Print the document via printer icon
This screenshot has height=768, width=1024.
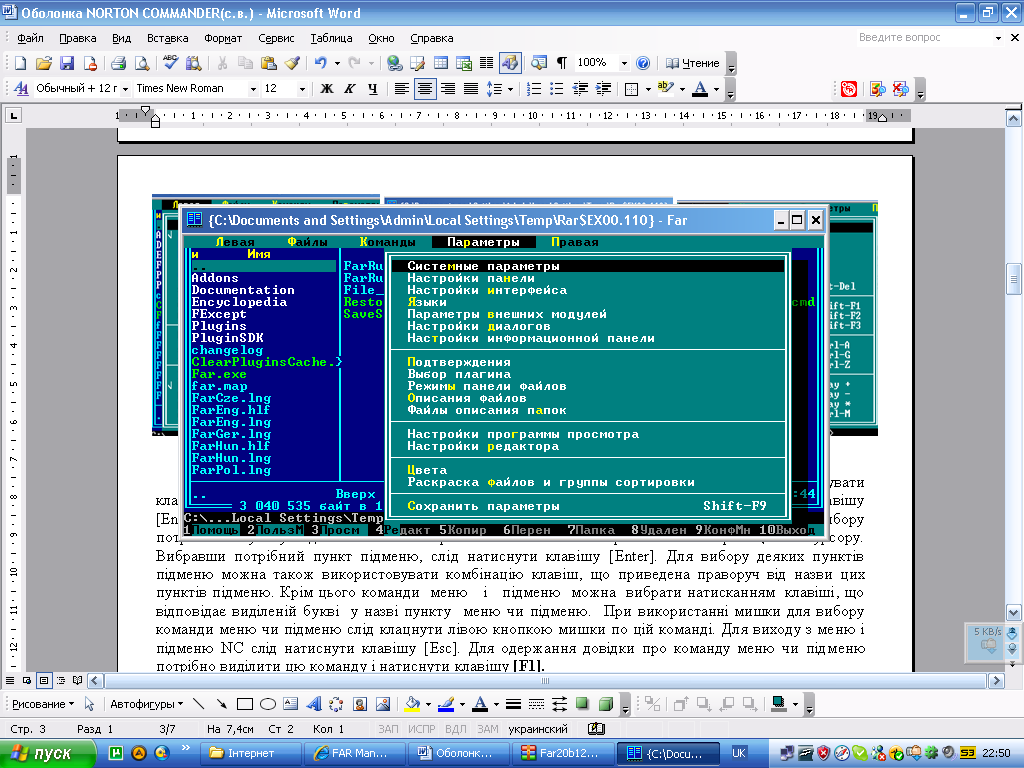point(118,63)
